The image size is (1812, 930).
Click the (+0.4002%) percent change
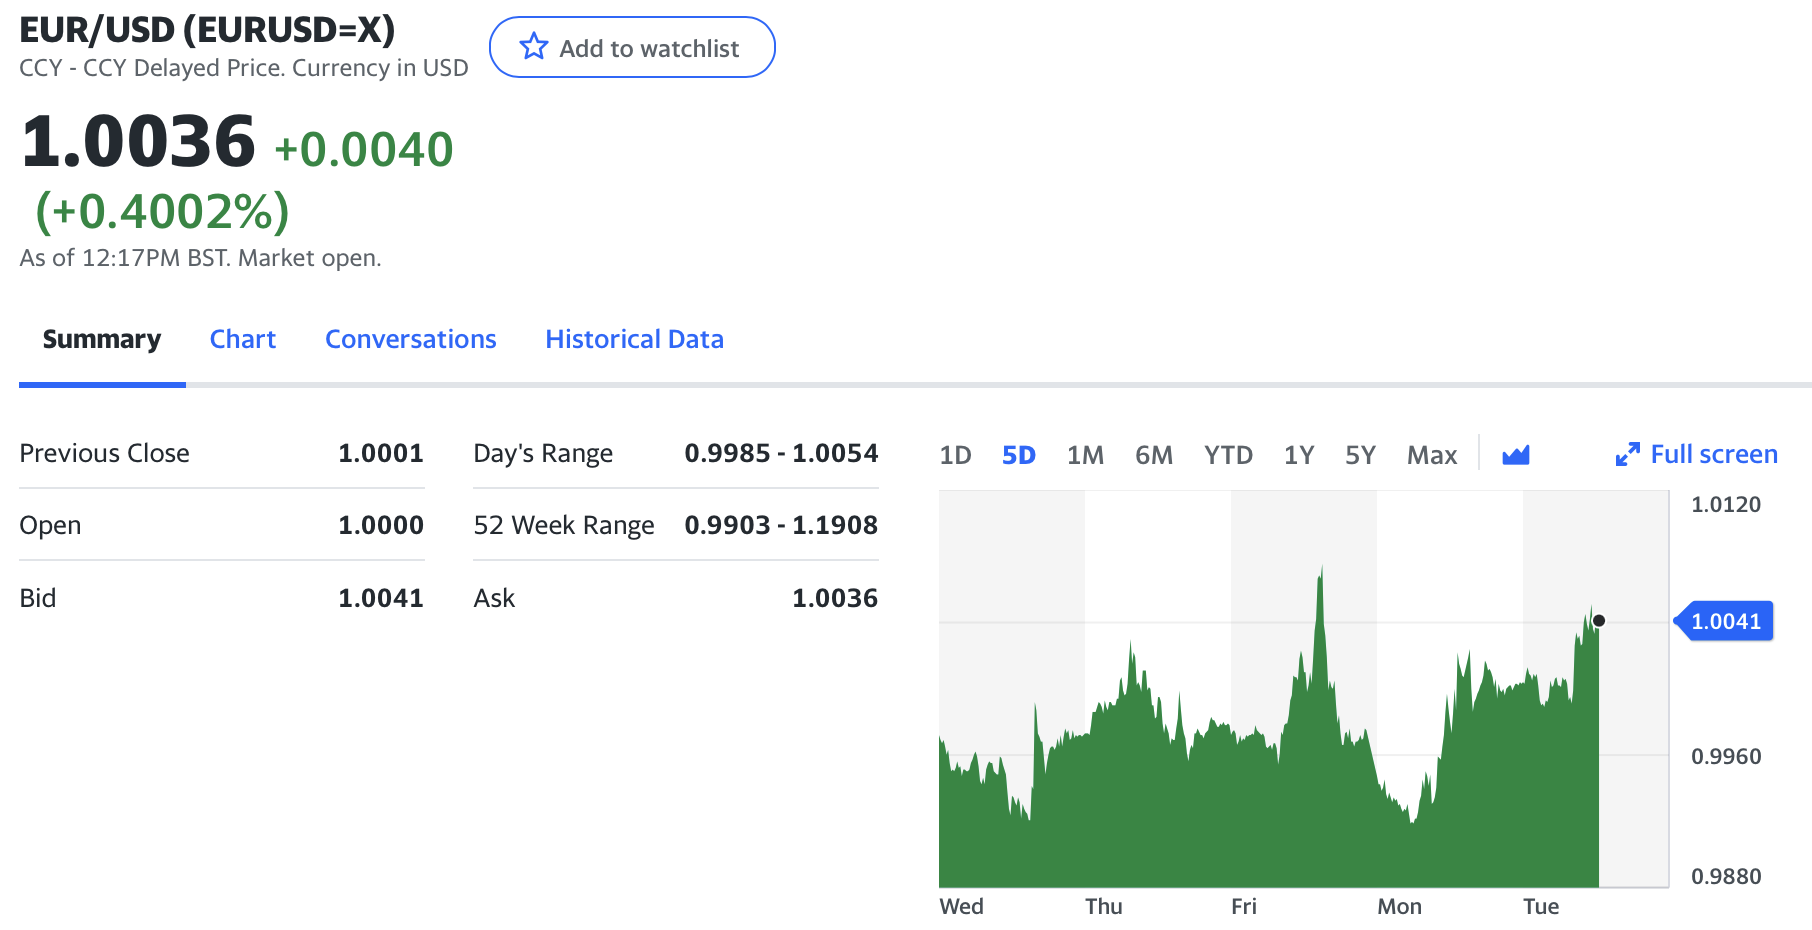163,211
